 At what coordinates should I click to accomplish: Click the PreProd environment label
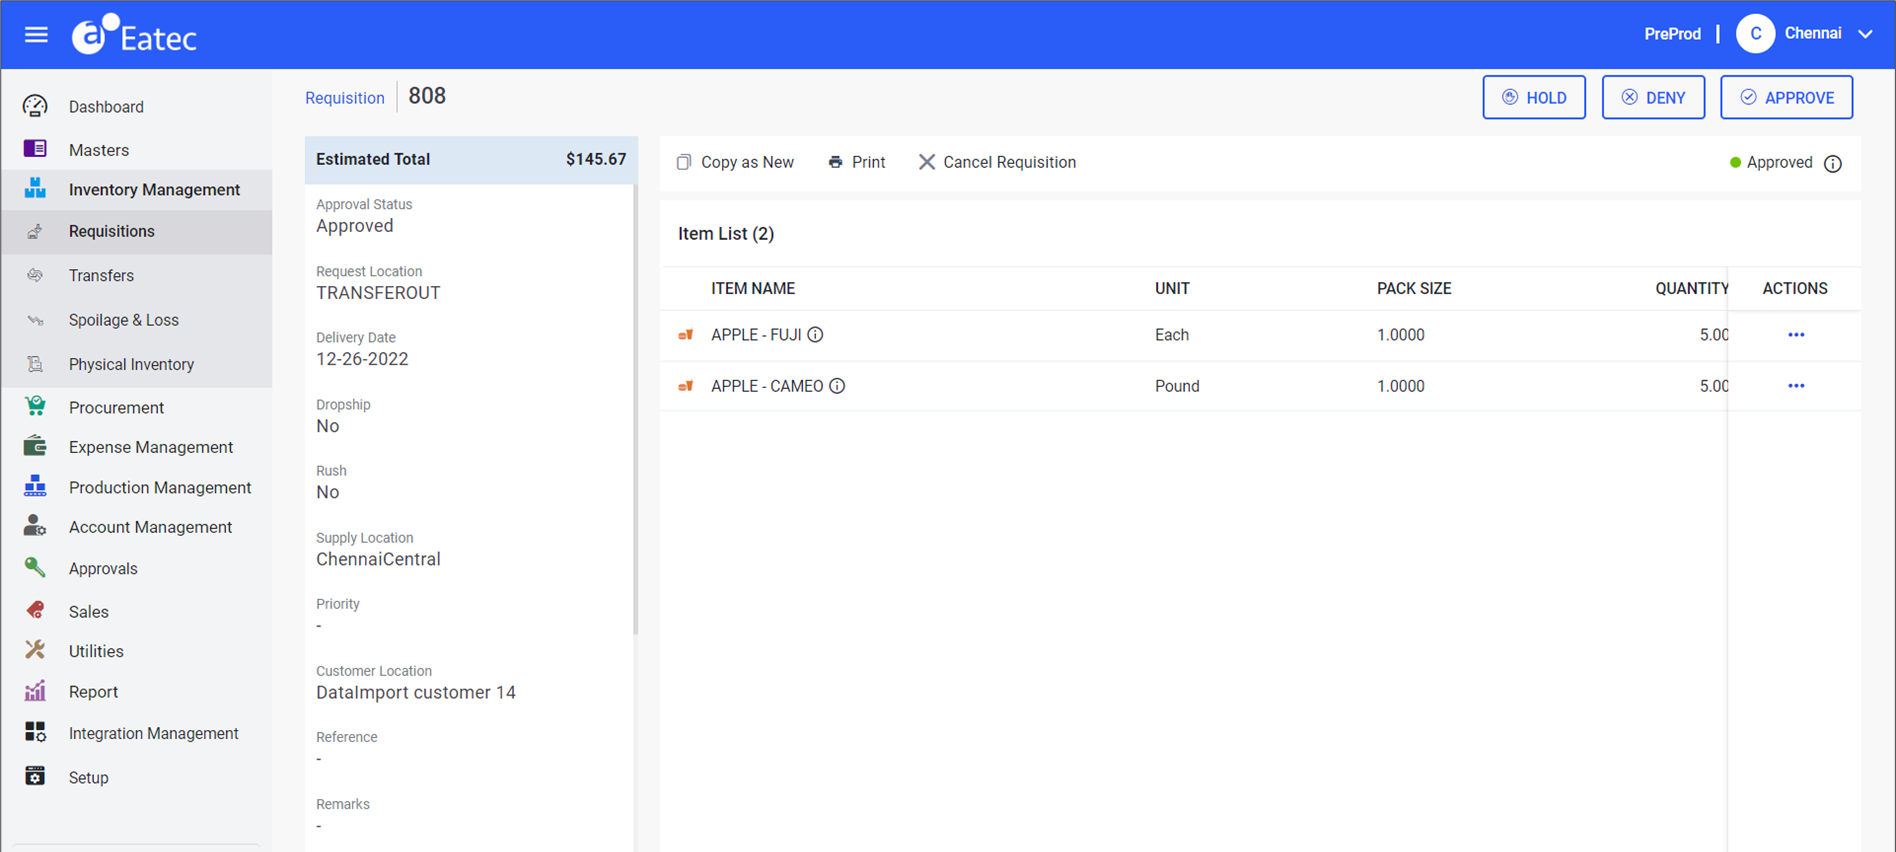pyautogui.click(x=1672, y=34)
